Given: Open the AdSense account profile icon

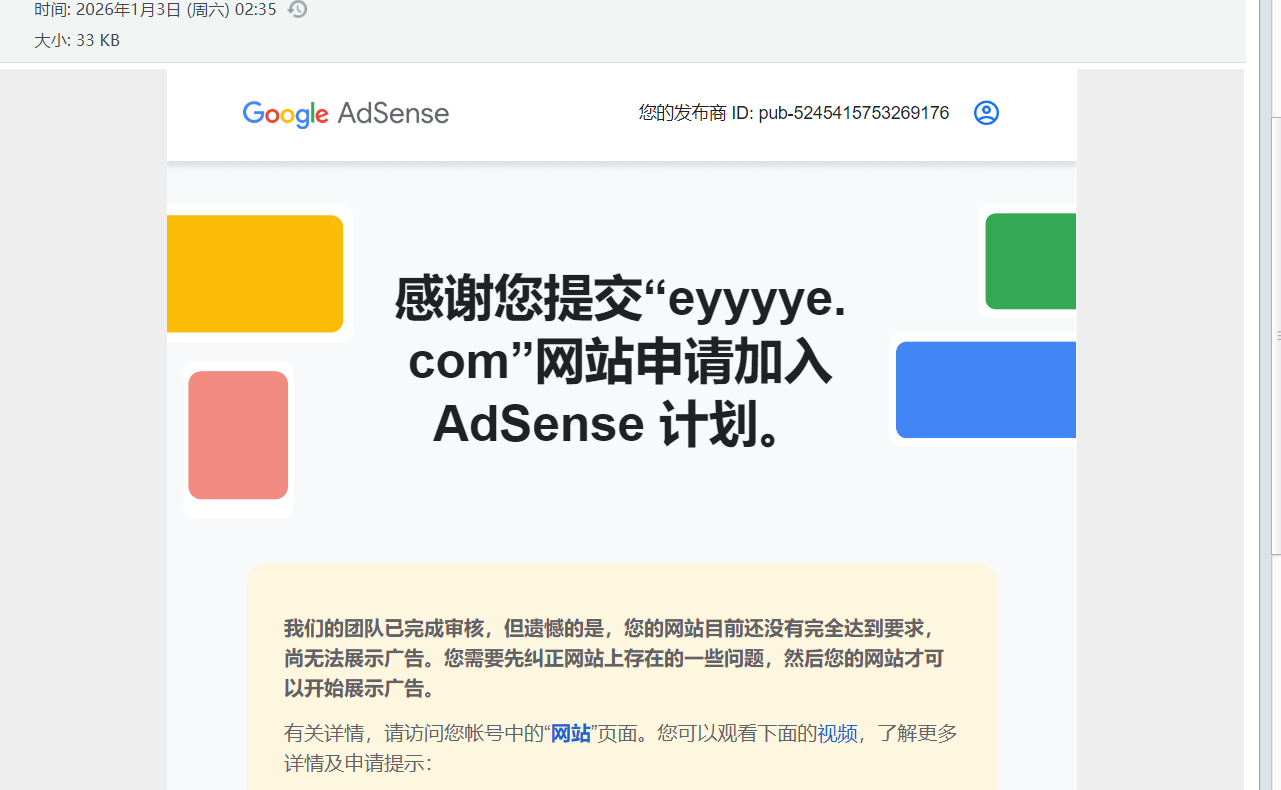Looking at the screenshot, I should (986, 113).
